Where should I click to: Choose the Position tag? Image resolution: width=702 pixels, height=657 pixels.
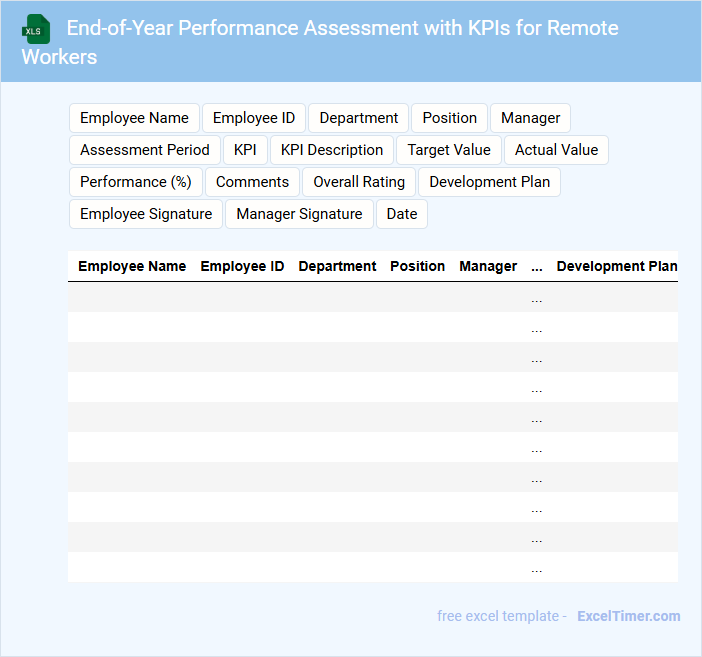[x=449, y=118]
